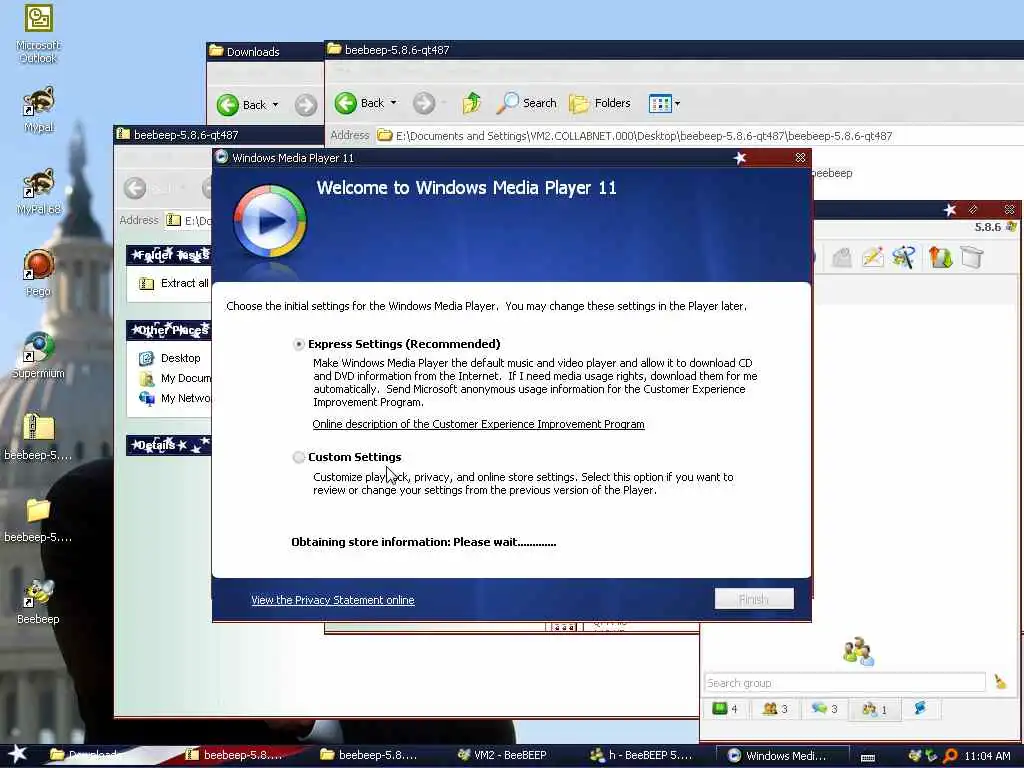Click the star button in Media Player titlebar
The height and width of the screenshot is (768, 1024).
click(740, 158)
